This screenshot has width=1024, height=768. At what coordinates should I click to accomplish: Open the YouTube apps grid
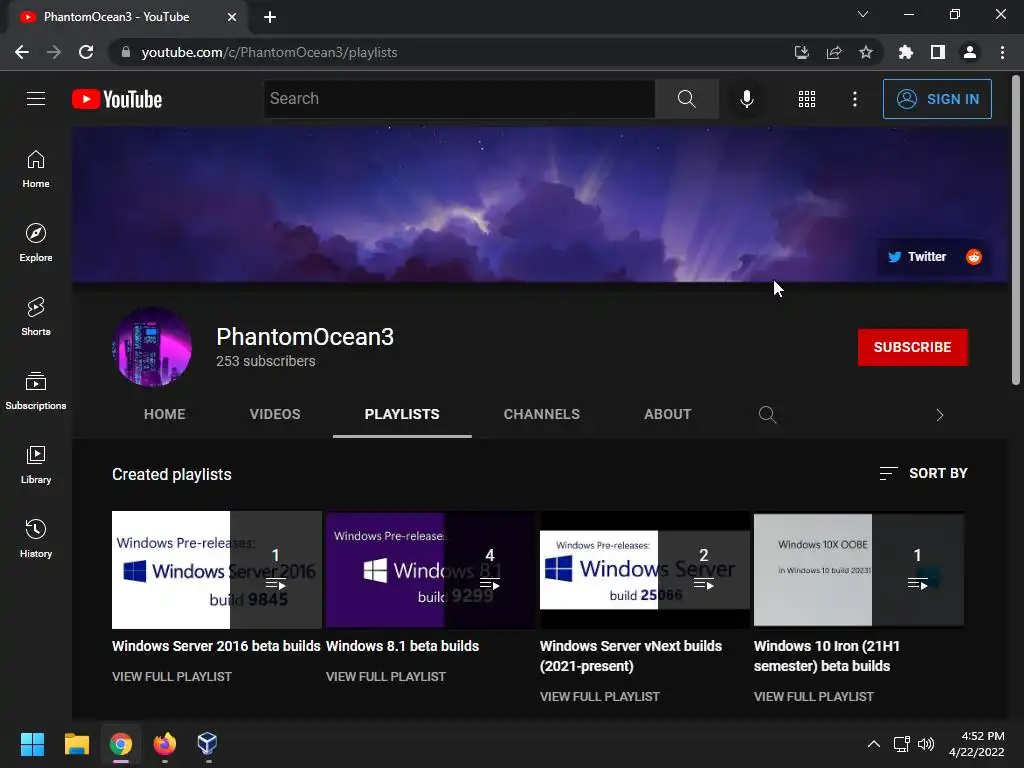click(x=807, y=99)
